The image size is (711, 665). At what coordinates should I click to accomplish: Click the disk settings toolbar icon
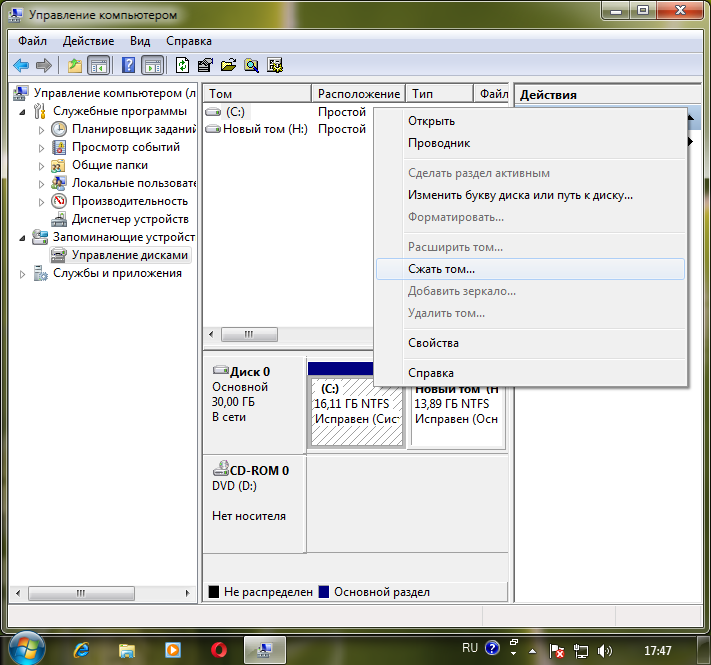coord(275,65)
